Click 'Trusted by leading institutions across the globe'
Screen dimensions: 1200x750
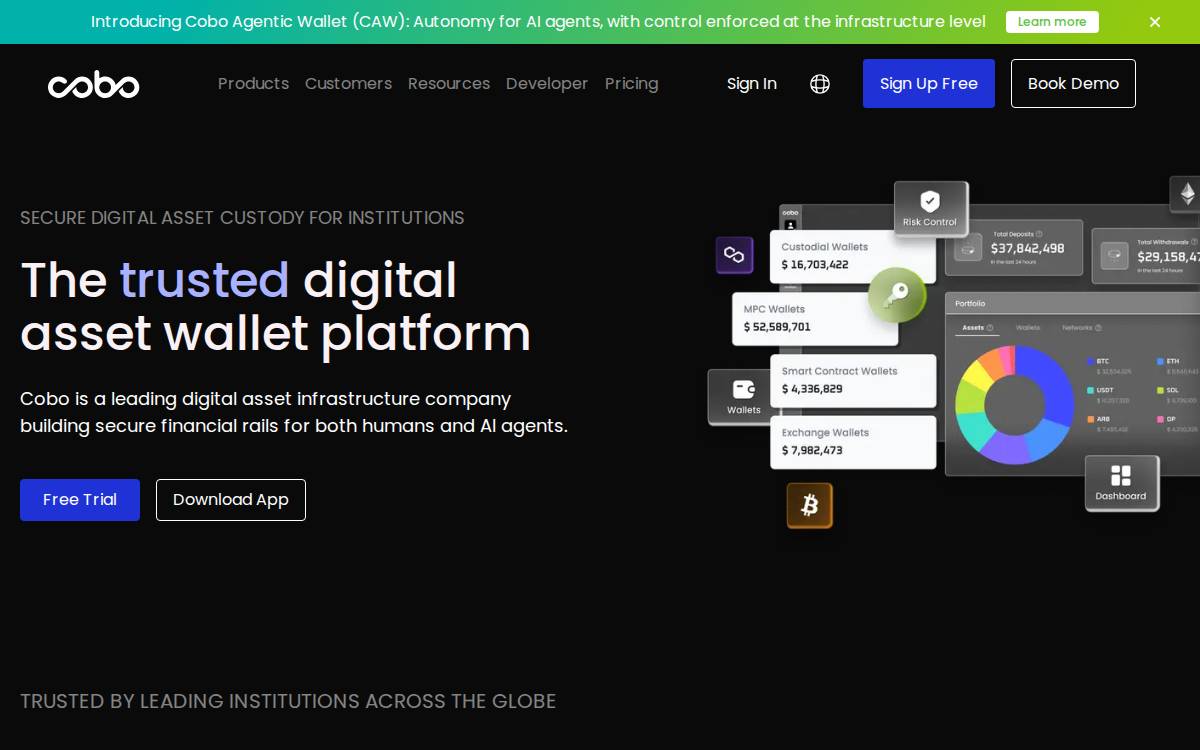tap(288, 702)
